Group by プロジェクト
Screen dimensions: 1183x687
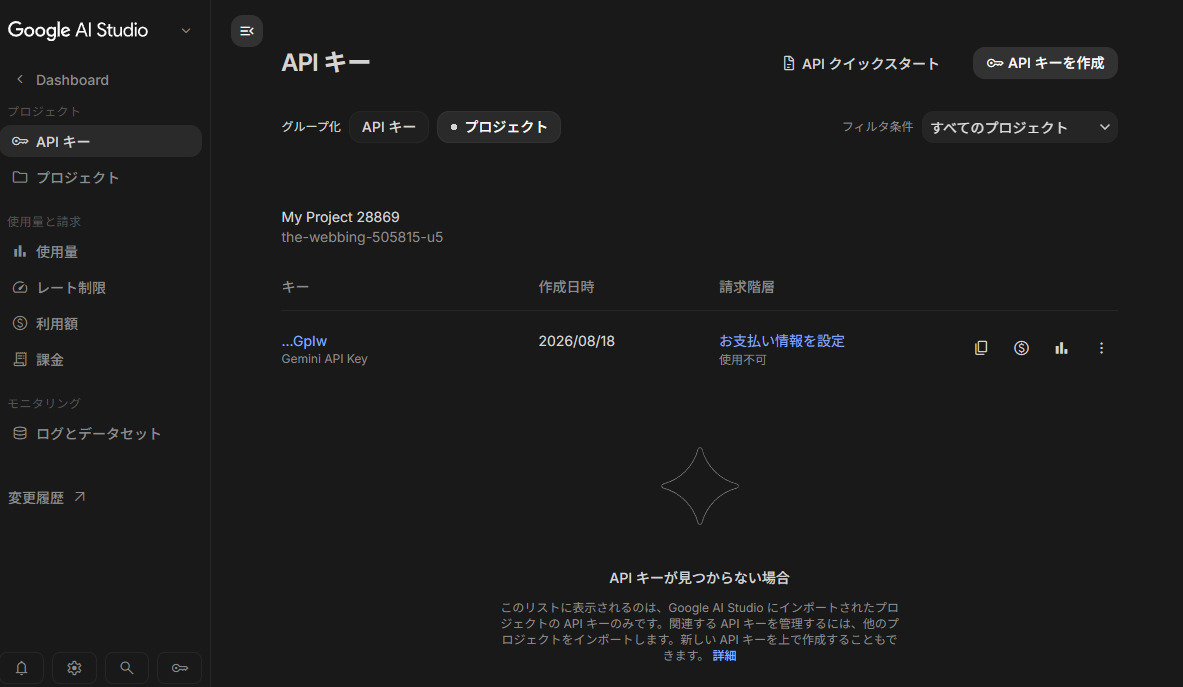[499, 127]
